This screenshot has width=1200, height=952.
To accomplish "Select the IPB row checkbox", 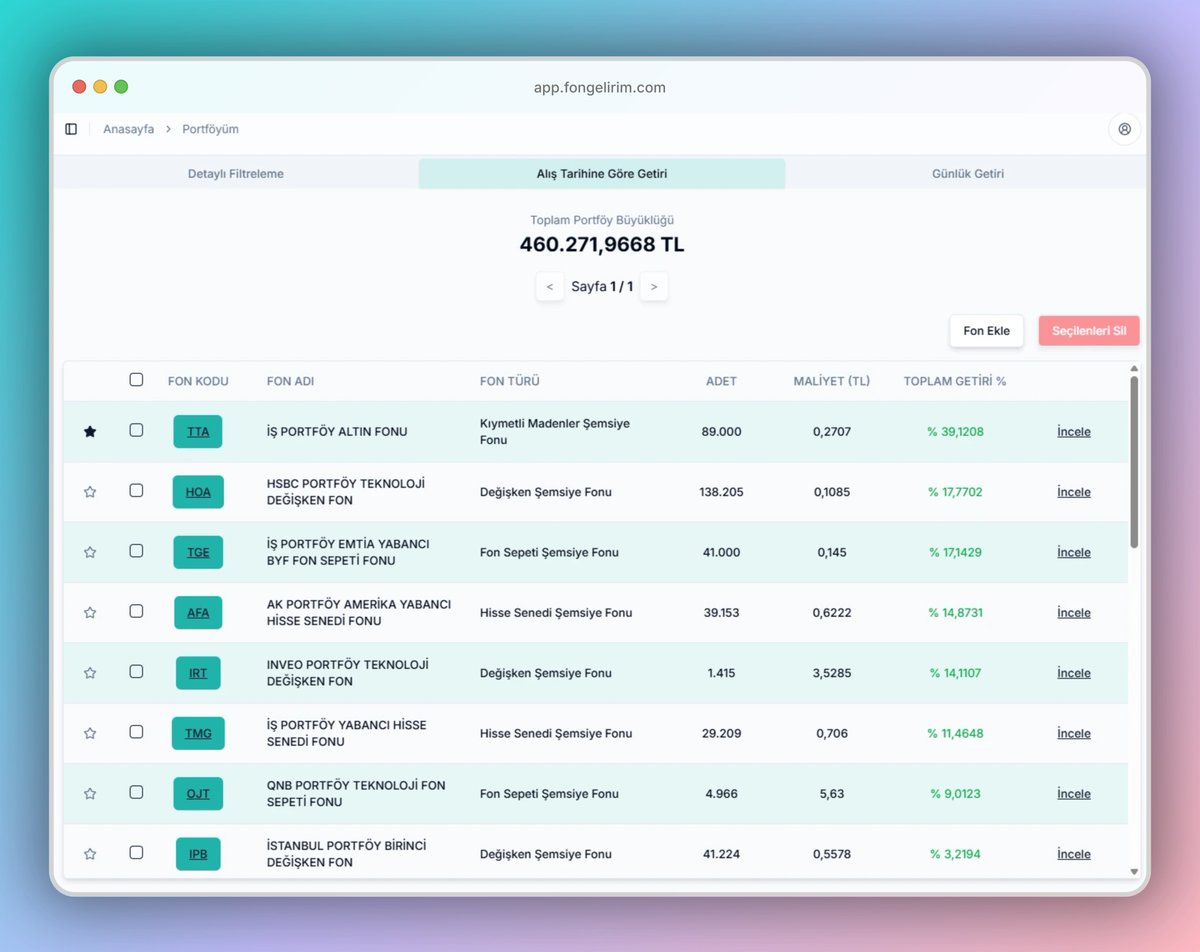I will tap(136, 852).
